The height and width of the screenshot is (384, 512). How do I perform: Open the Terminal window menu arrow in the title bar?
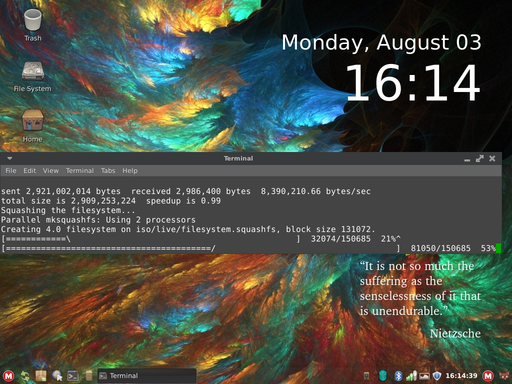click(9, 158)
